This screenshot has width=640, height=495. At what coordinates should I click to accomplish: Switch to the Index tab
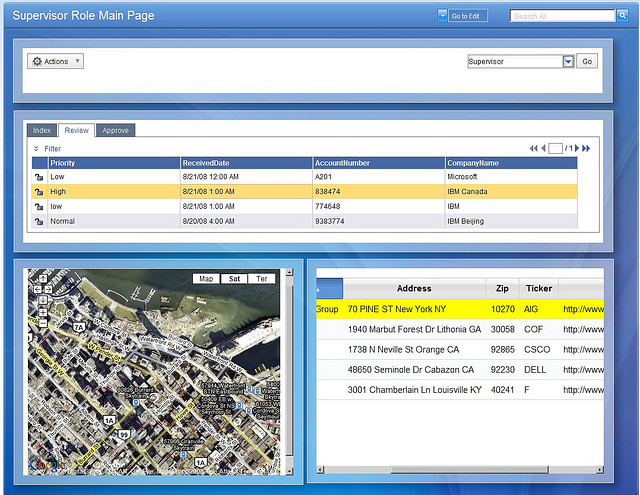[x=42, y=131]
